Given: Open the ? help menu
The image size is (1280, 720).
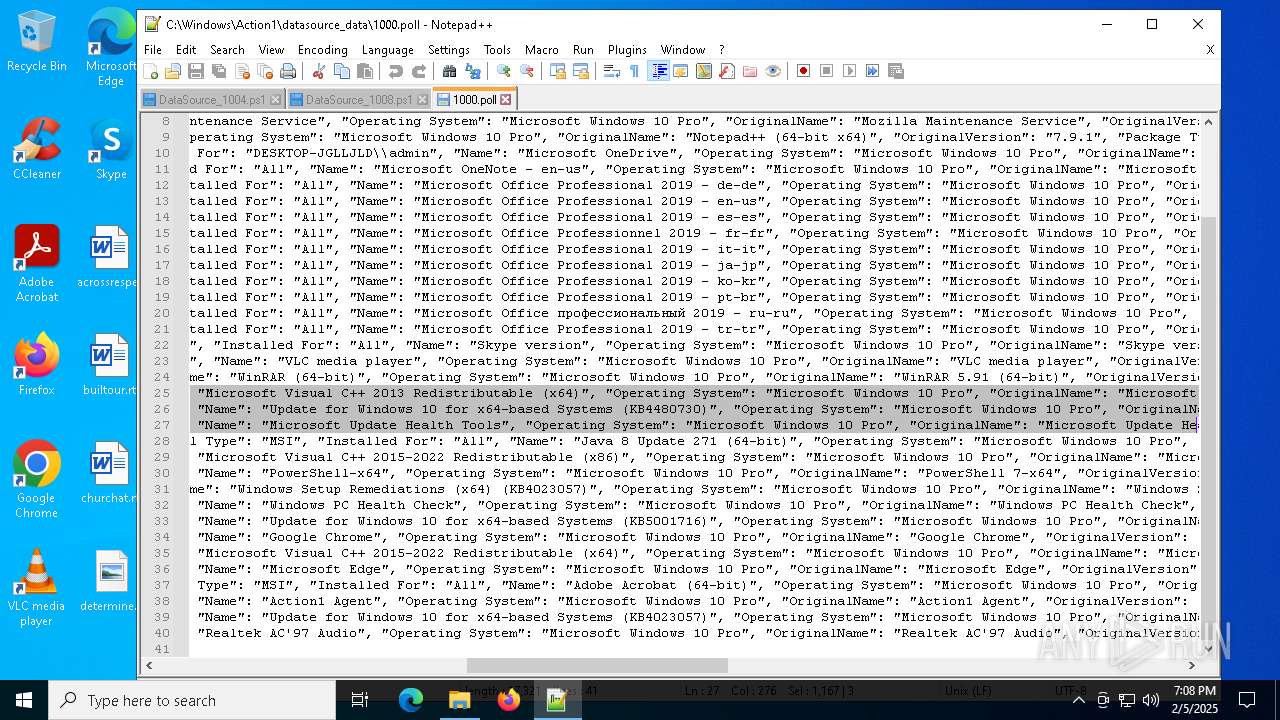Looking at the screenshot, I should (721, 49).
